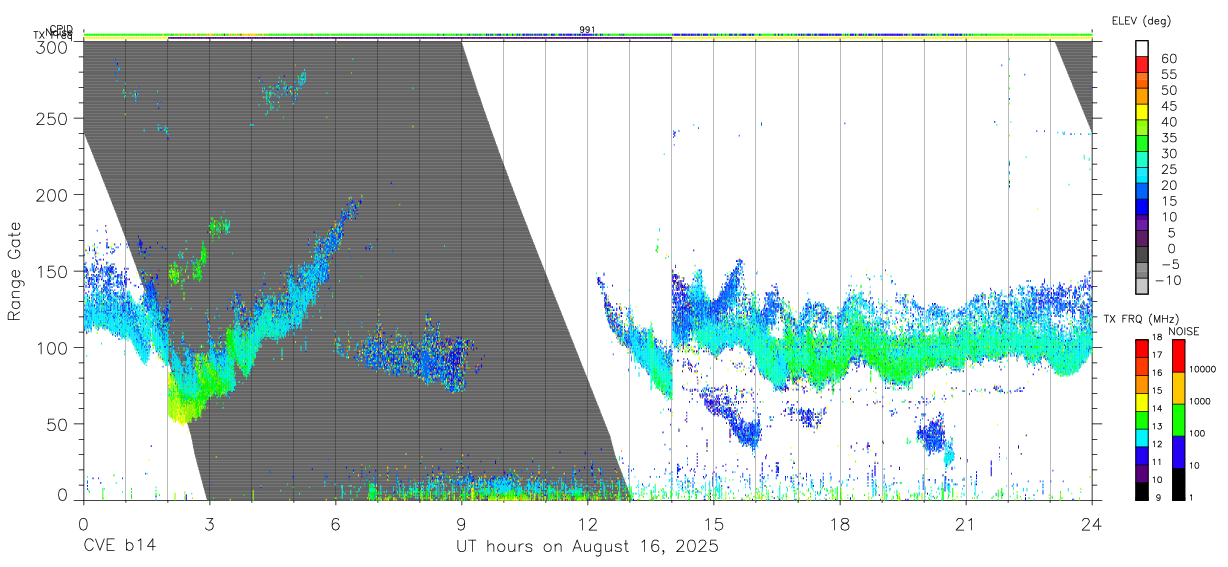Image resolution: width=1228 pixels, height=567 pixels.
Task: Click the "NOISE" colorbar title
Action: [1184, 331]
